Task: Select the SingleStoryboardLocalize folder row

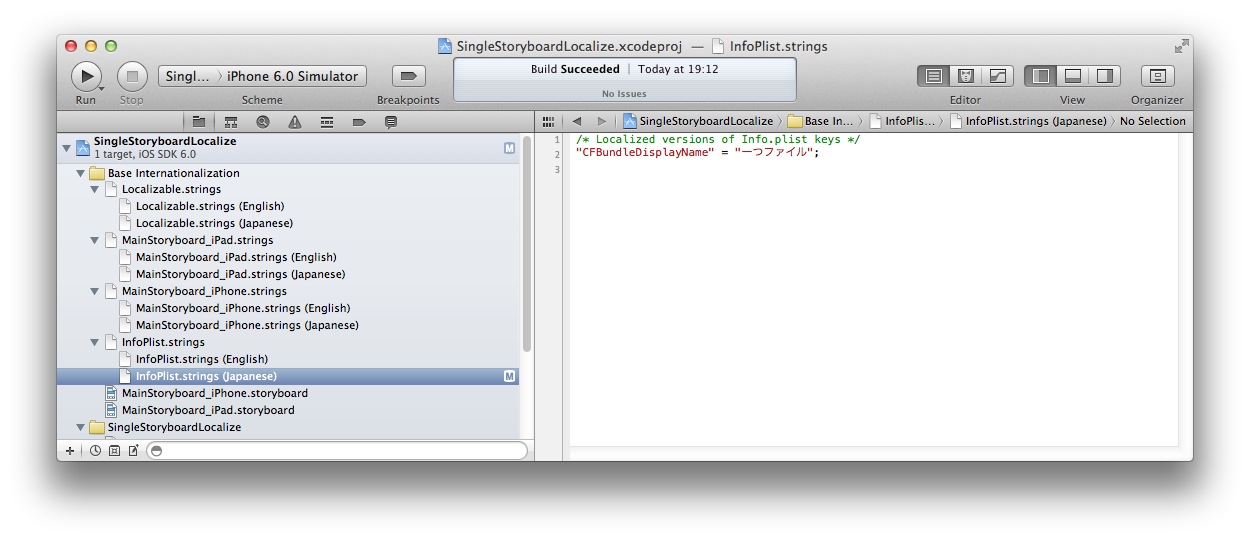Action: pos(288,427)
